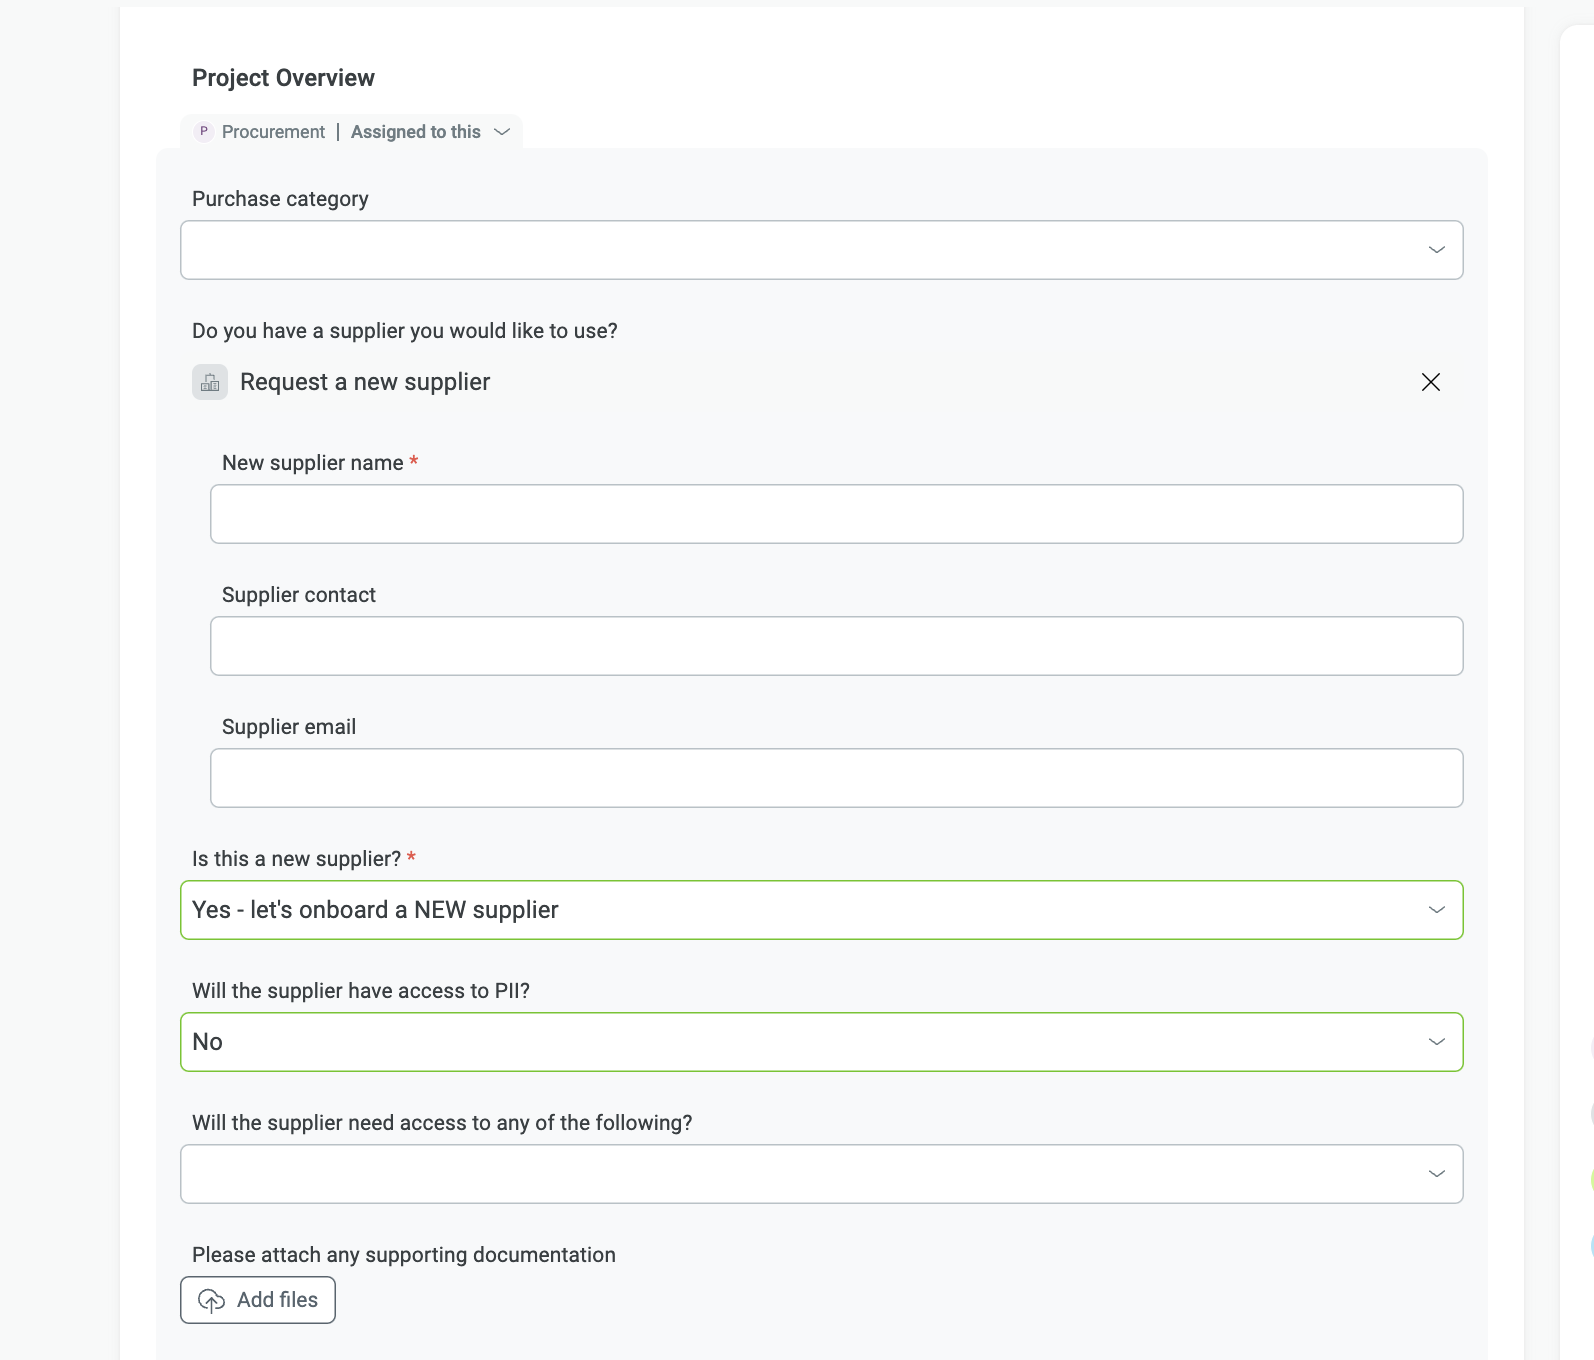The width and height of the screenshot is (1594, 1360).
Task: Open the PII dropdown showing "No"
Action: tap(800, 1042)
